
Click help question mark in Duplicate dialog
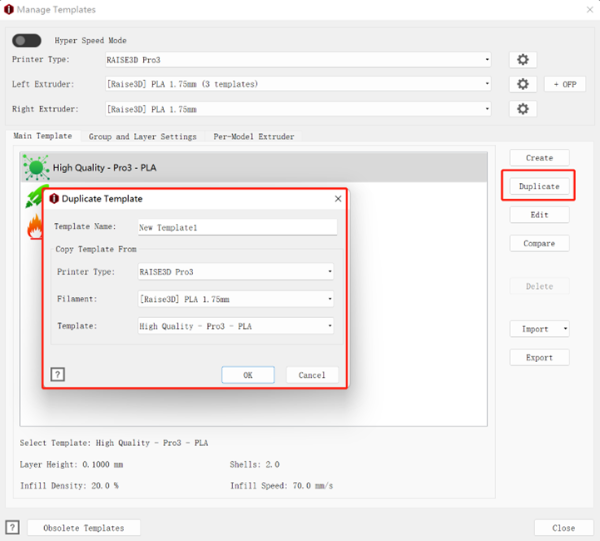[x=58, y=374]
